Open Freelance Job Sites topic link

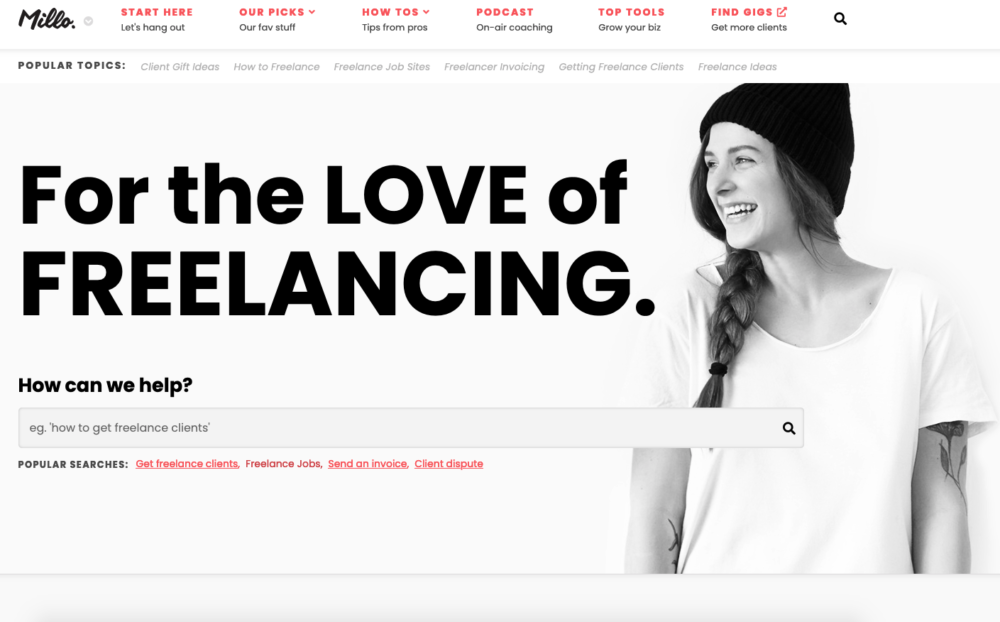click(381, 66)
